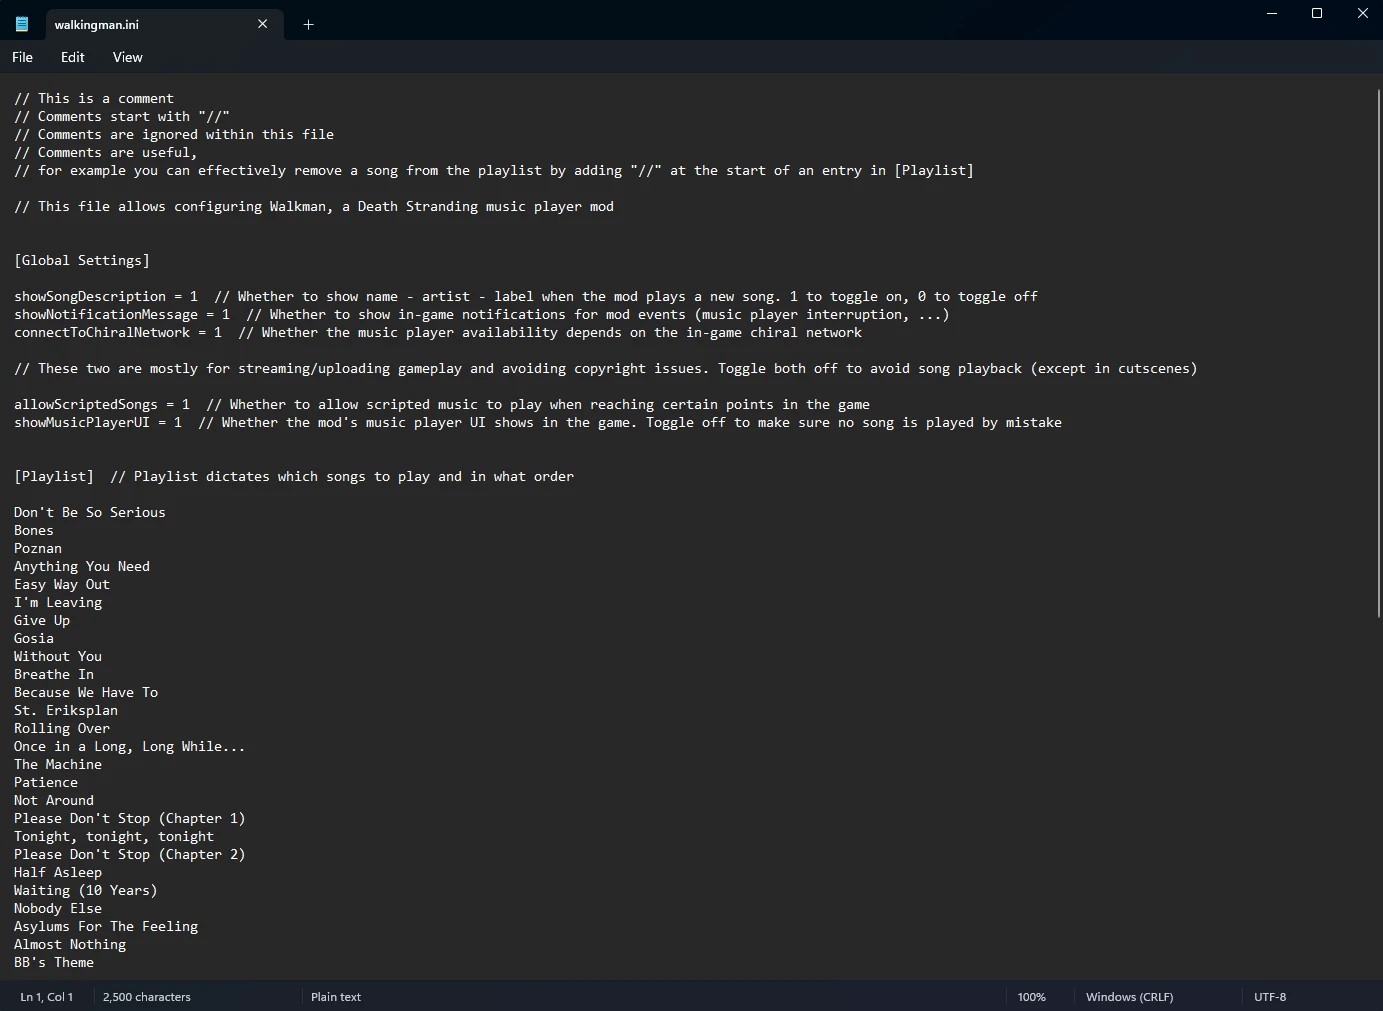This screenshot has width=1383, height=1011.
Task: Click the "Bones" playlist entry
Action: [x=34, y=530]
